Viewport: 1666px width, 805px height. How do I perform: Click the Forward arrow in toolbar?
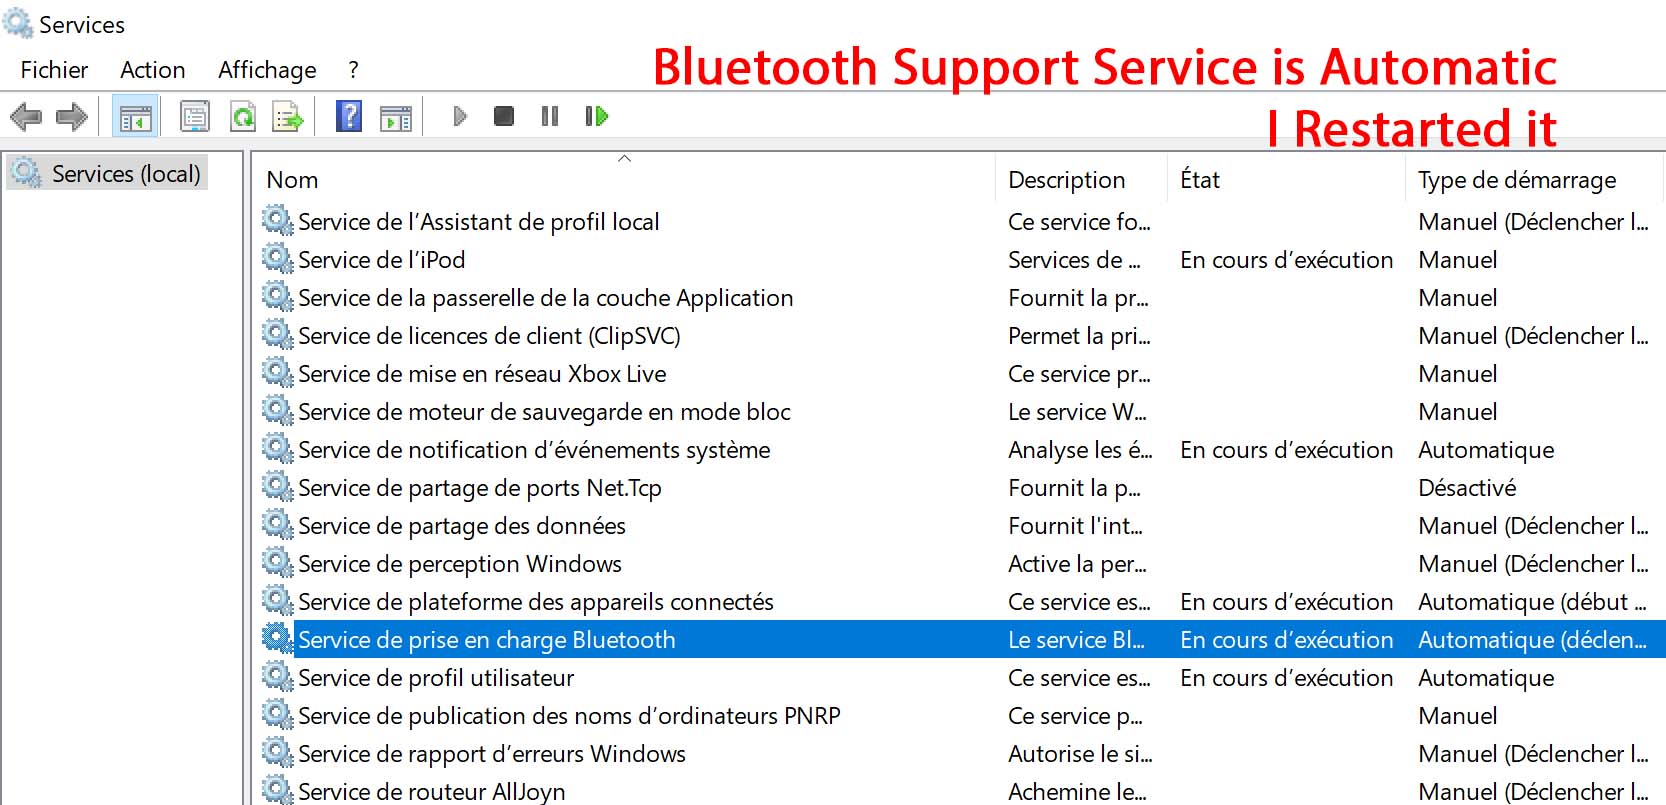tap(71, 117)
